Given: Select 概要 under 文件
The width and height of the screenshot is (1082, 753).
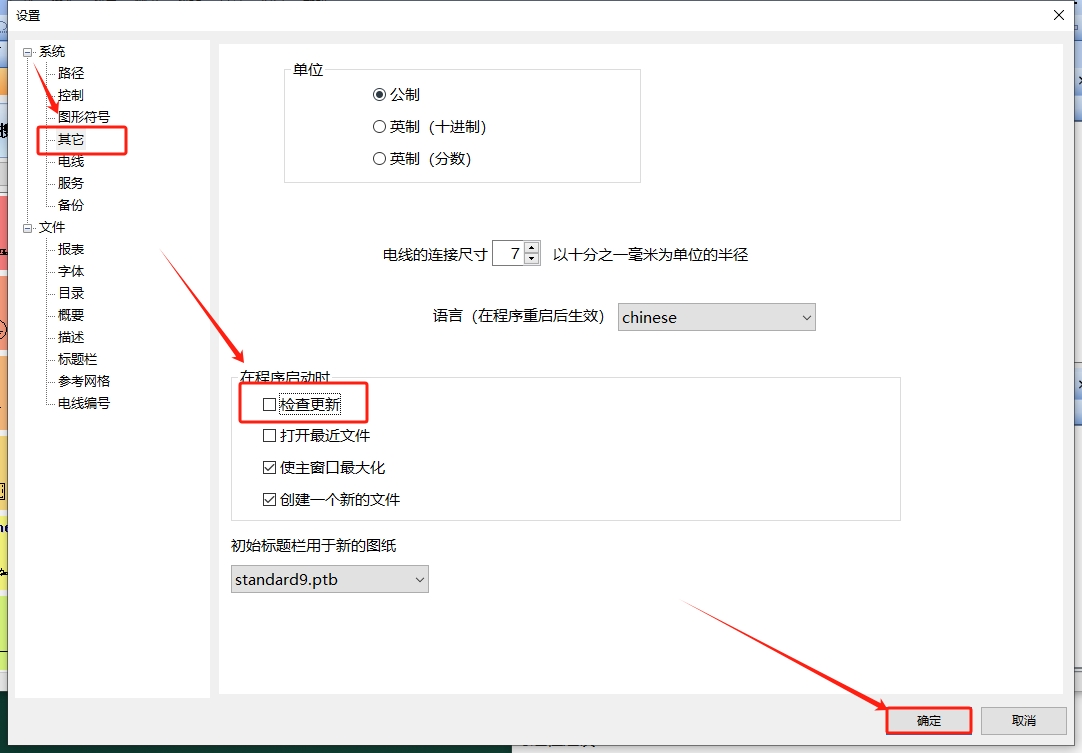Looking at the screenshot, I should pos(70,315).
